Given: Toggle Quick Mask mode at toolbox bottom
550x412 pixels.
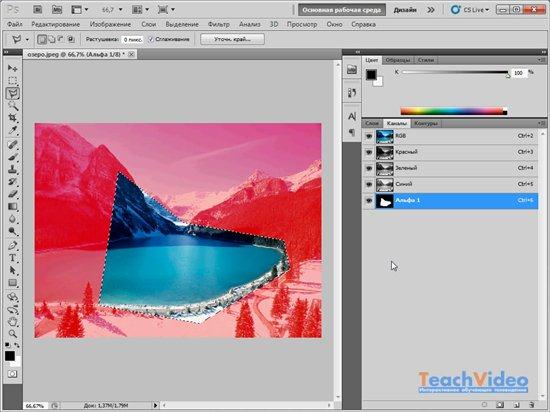Looking at the screenshot, I should tap(12, 374).
